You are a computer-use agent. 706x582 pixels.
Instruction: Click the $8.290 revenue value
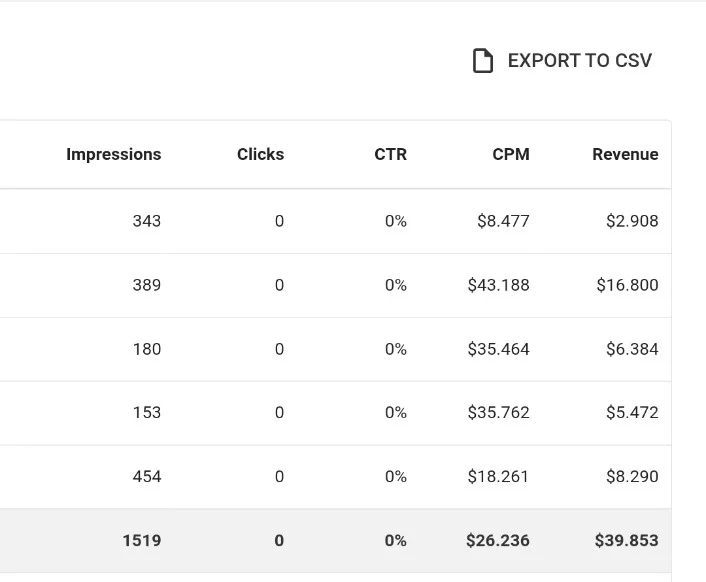632,476
